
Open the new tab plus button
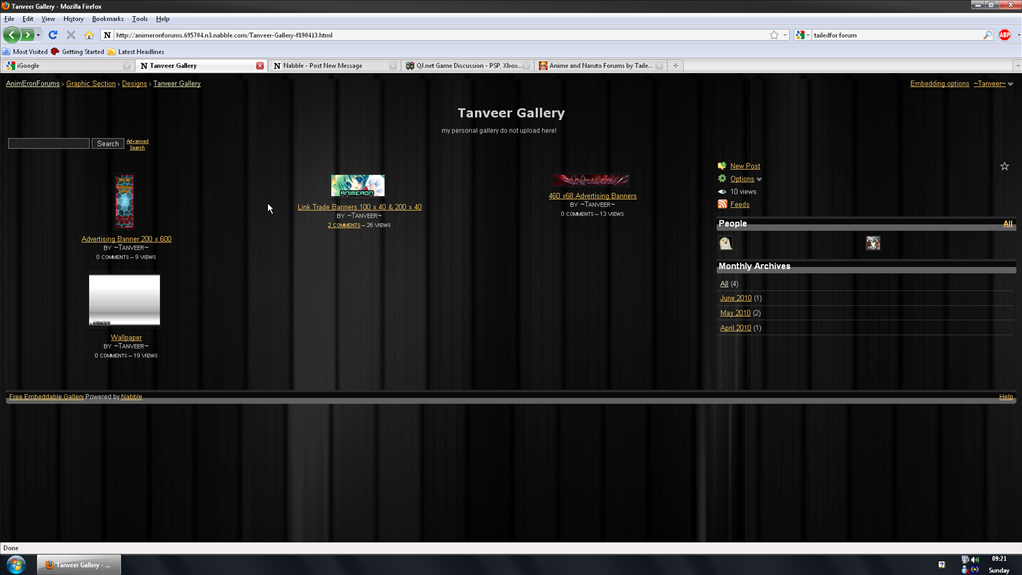[x=676, y=66]
